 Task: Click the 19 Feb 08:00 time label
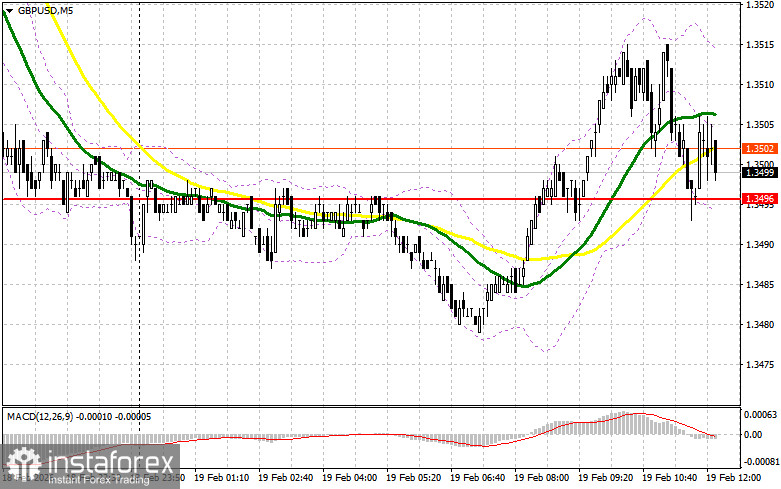541,478
